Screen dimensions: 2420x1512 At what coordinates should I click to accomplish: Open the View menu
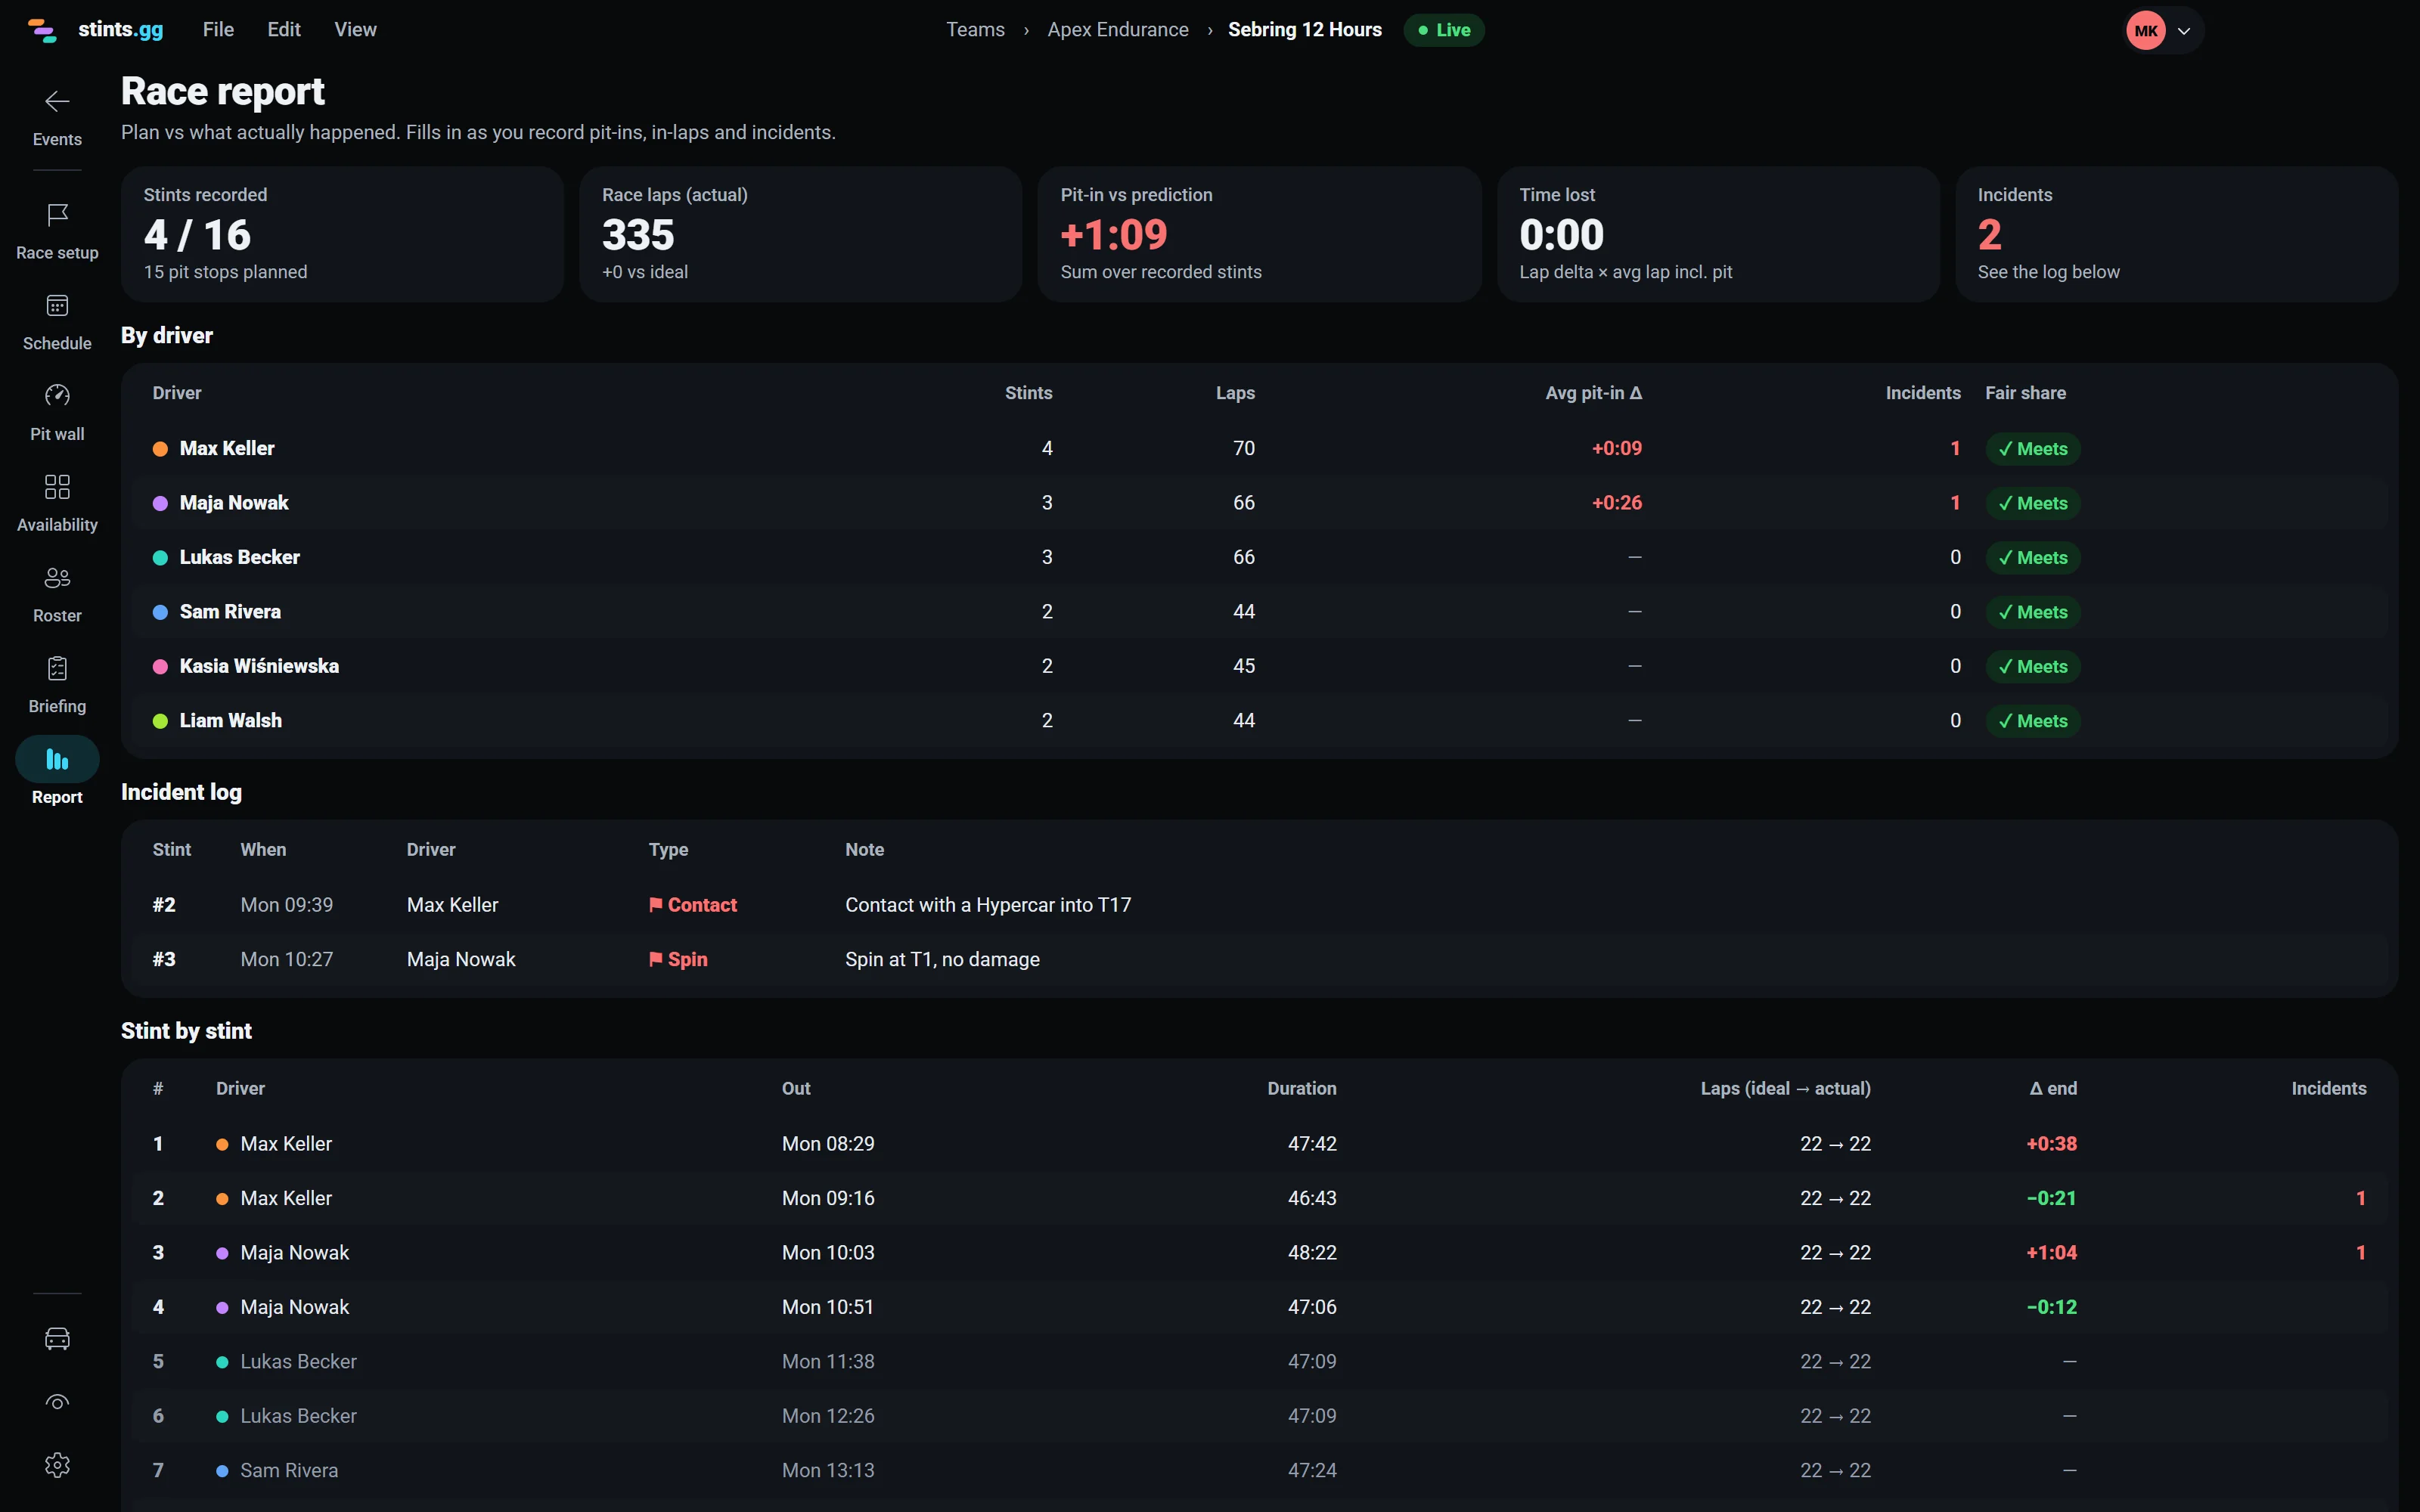tap(355, 30)
